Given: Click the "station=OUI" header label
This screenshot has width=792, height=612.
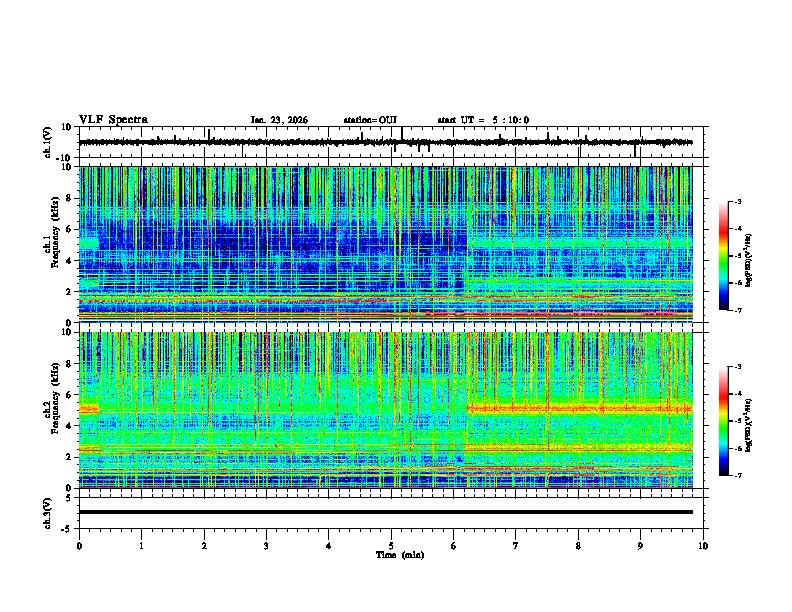Looking at the screenshot, I should click(x=370, y=120).
